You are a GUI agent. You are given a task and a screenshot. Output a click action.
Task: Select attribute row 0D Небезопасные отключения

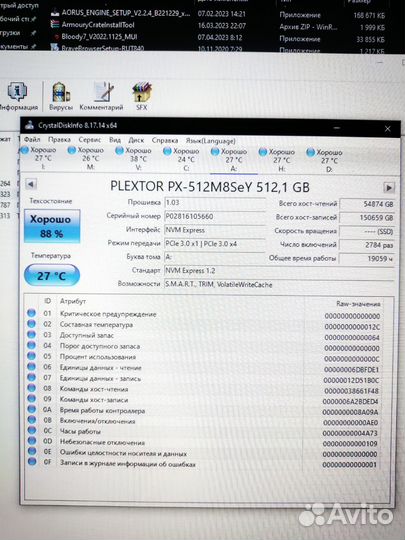click(x=204, y=443)
